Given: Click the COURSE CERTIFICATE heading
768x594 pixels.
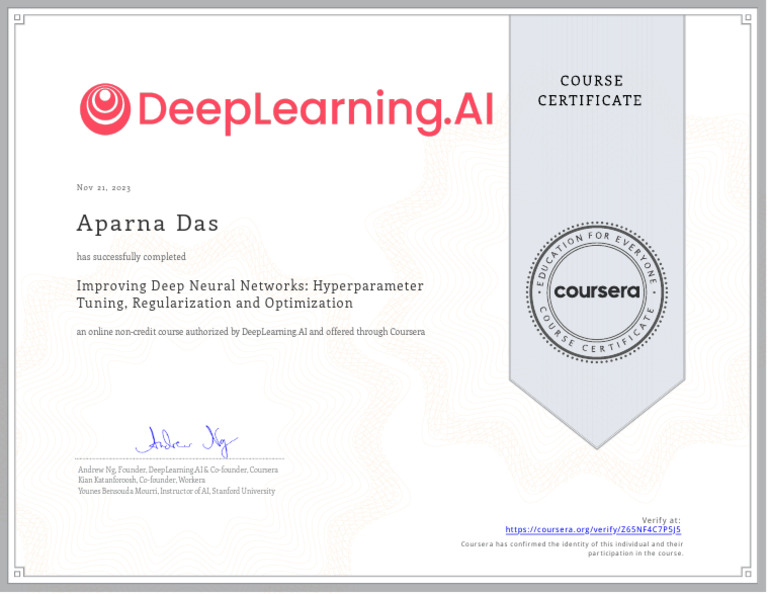Looking at the screenshot, I should click(x=591, y=91).
